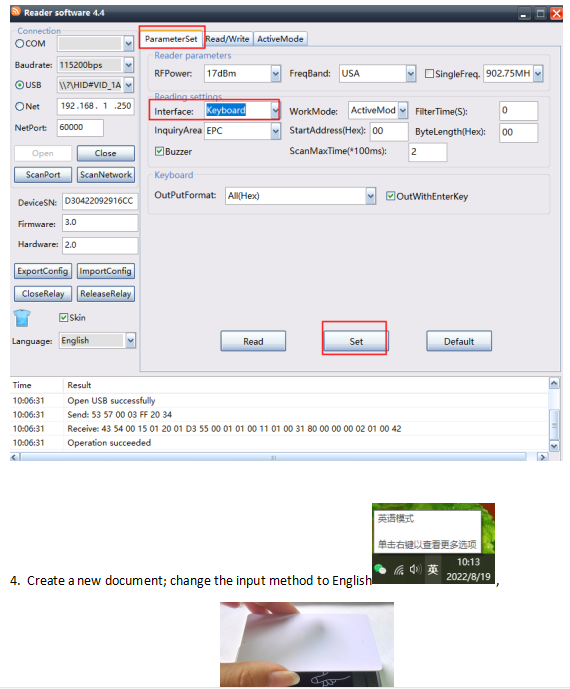Enable the SingleFreq checkbox
The height and width of the screenshot is (689, 570).
[x=429, y=74]
